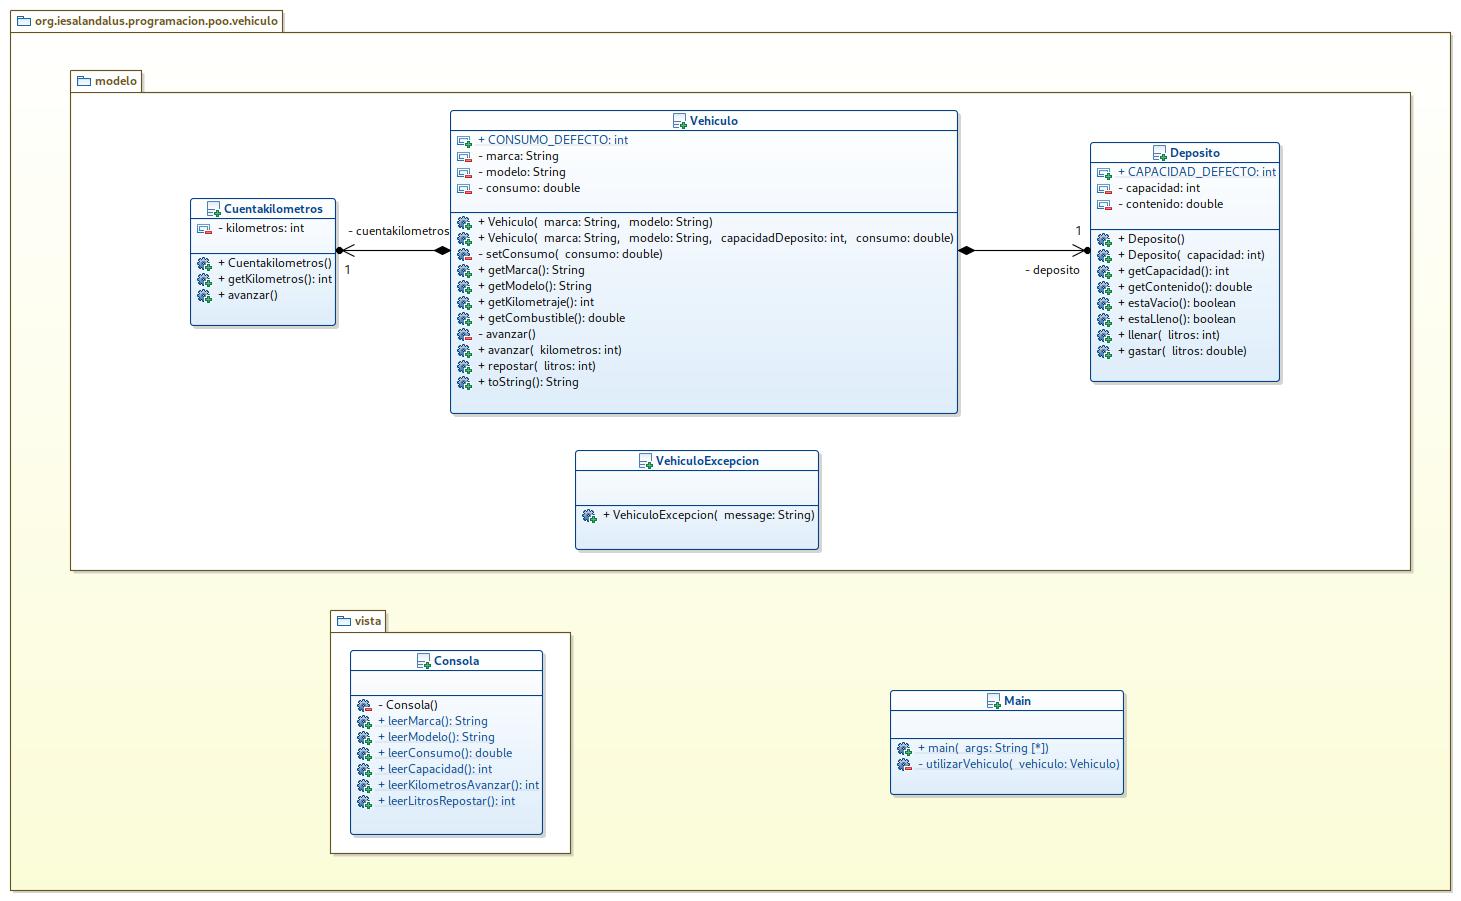Click the icon beside kilometros: int attribute
This screenshot has height=901, width=1461.
click(x=204, y=229)
